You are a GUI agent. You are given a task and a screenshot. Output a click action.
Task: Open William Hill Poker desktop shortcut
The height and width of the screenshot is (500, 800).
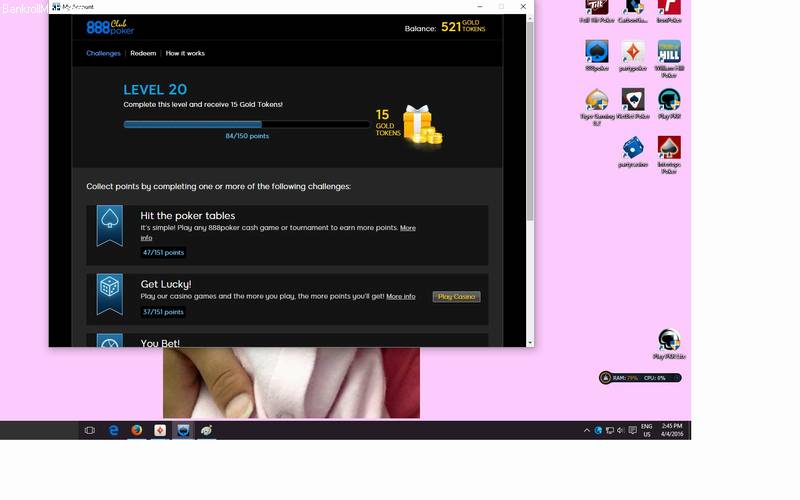669,59
